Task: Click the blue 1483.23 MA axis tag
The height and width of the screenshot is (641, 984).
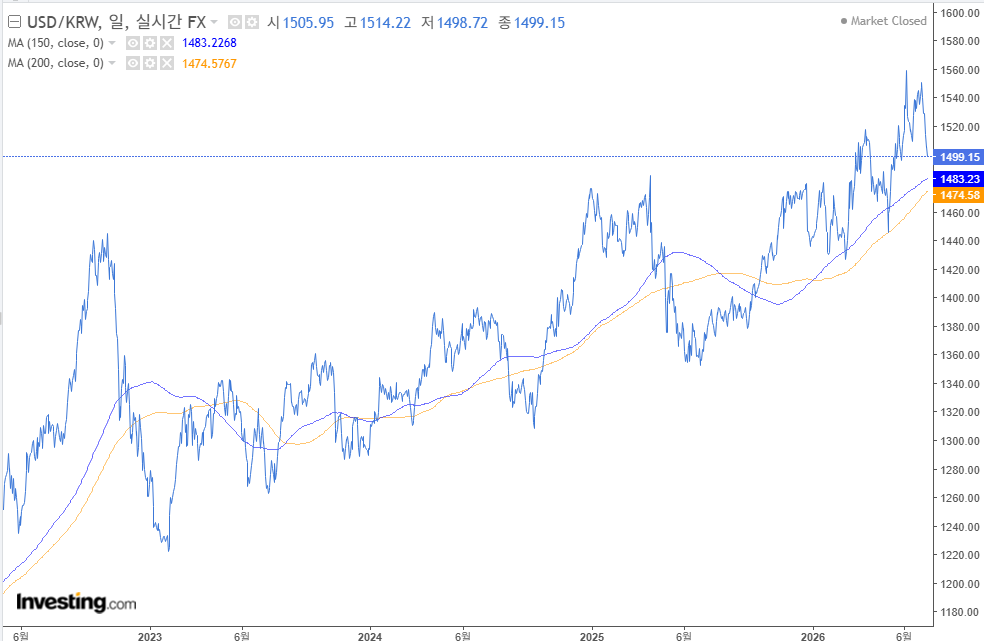Action: [959, 179]
